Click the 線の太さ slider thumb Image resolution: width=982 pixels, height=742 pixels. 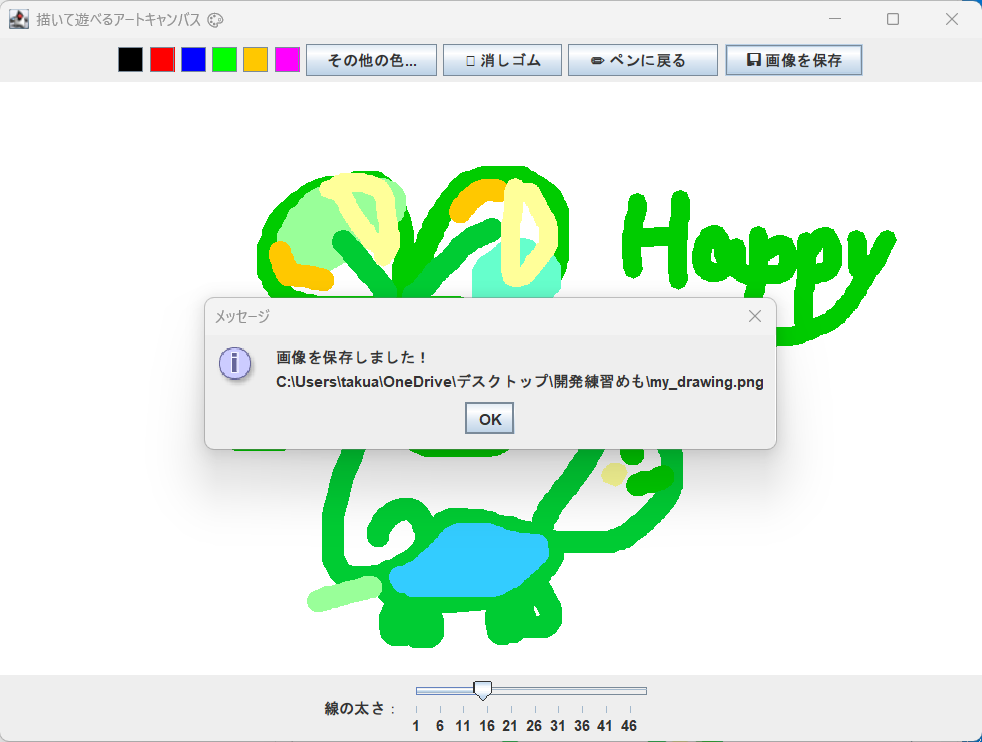[483, 690]
